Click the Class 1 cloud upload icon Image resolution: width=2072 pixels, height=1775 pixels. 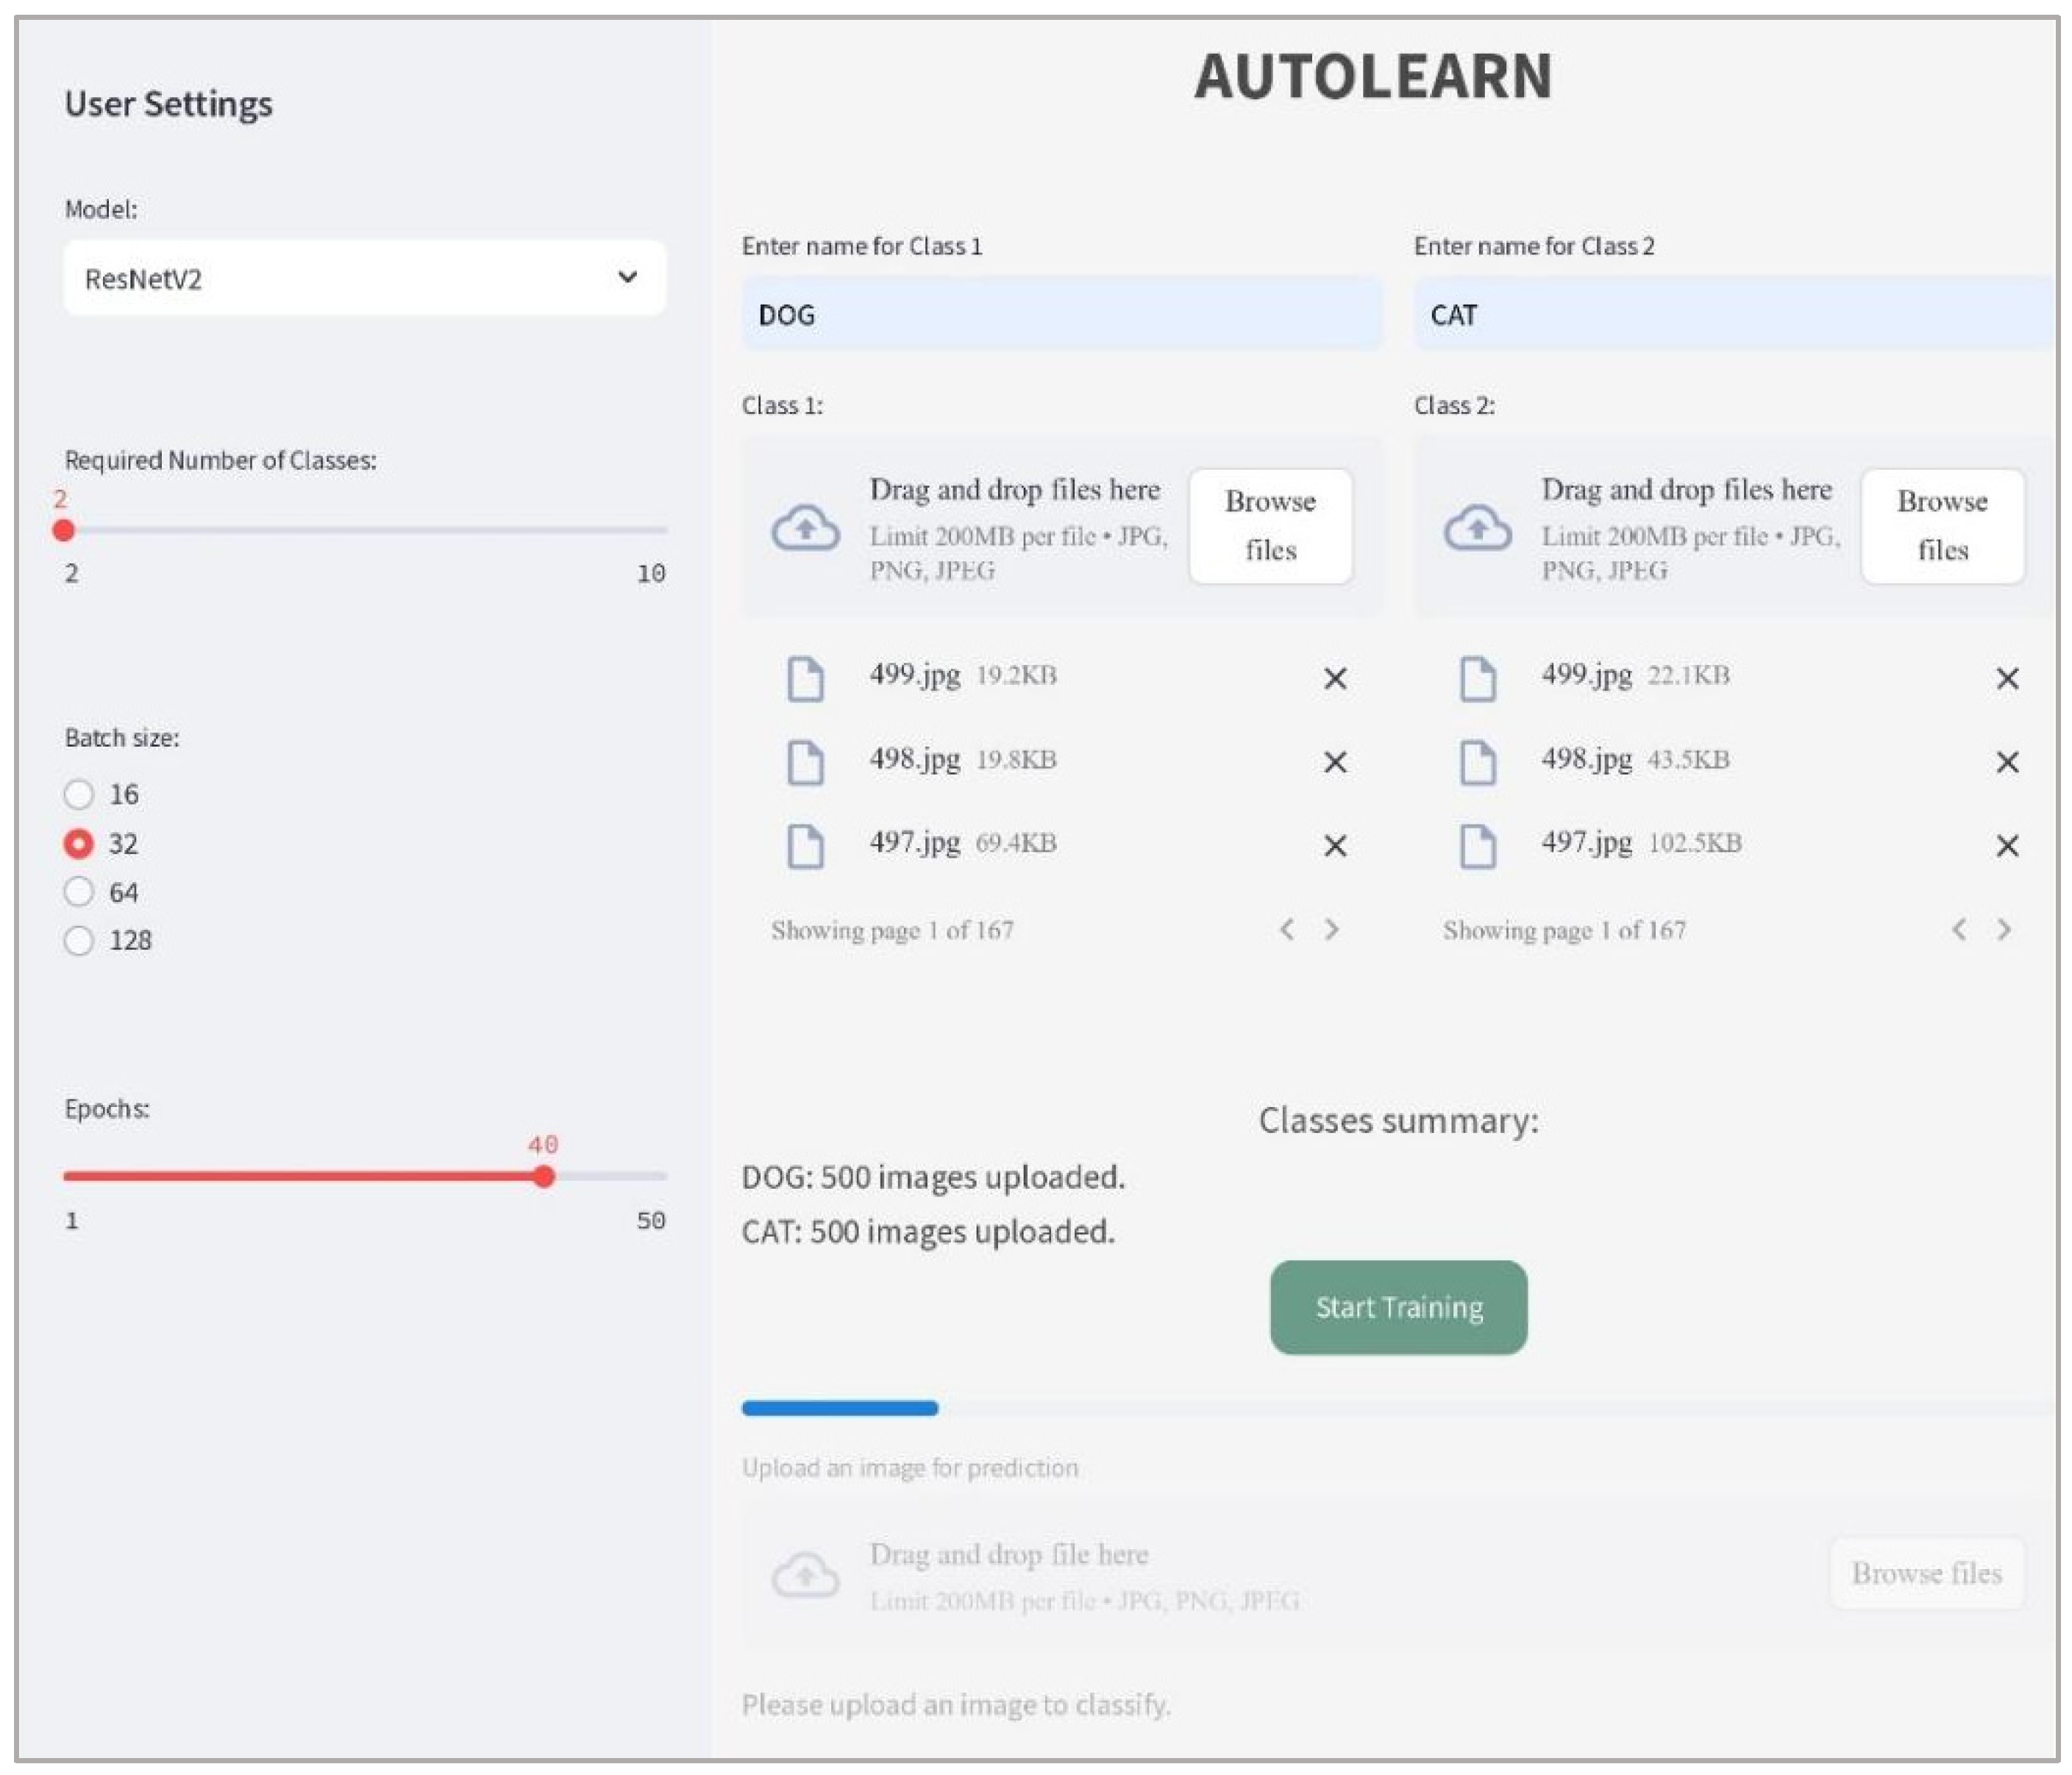(805, 528)
